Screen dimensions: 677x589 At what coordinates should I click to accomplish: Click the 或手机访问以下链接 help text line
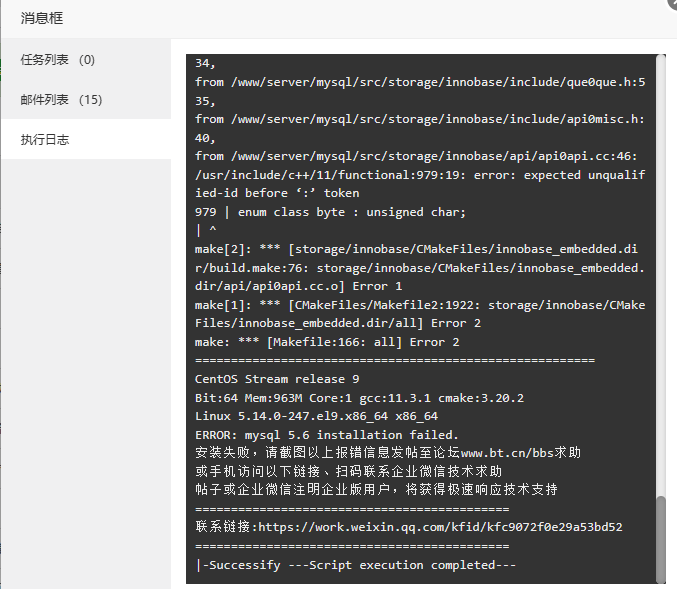coord(348,471)
